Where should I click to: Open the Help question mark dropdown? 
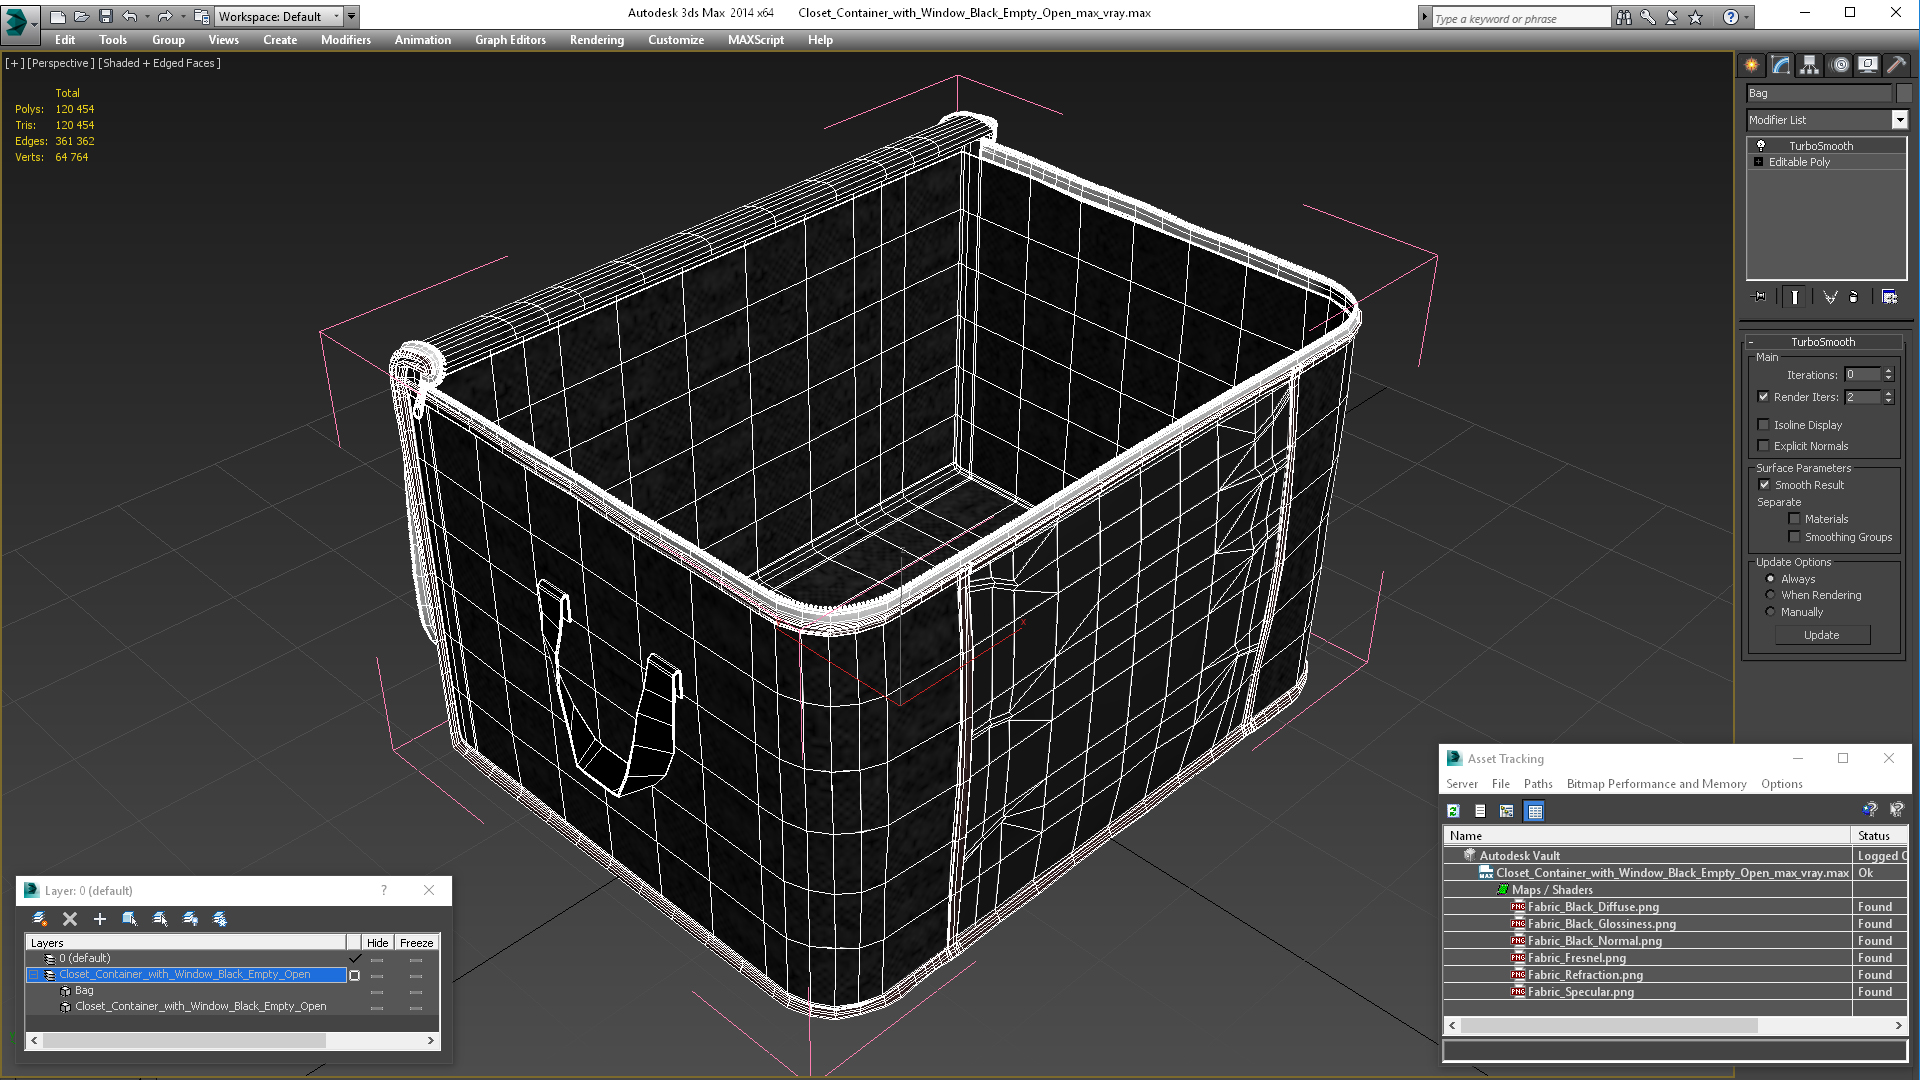click(x=1747, y=17)
